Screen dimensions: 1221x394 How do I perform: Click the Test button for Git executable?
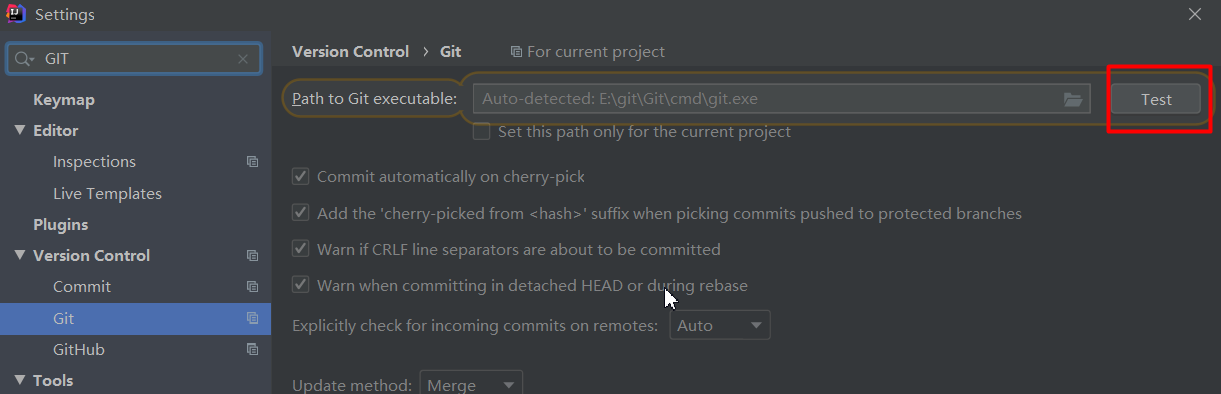[1156, 99]
